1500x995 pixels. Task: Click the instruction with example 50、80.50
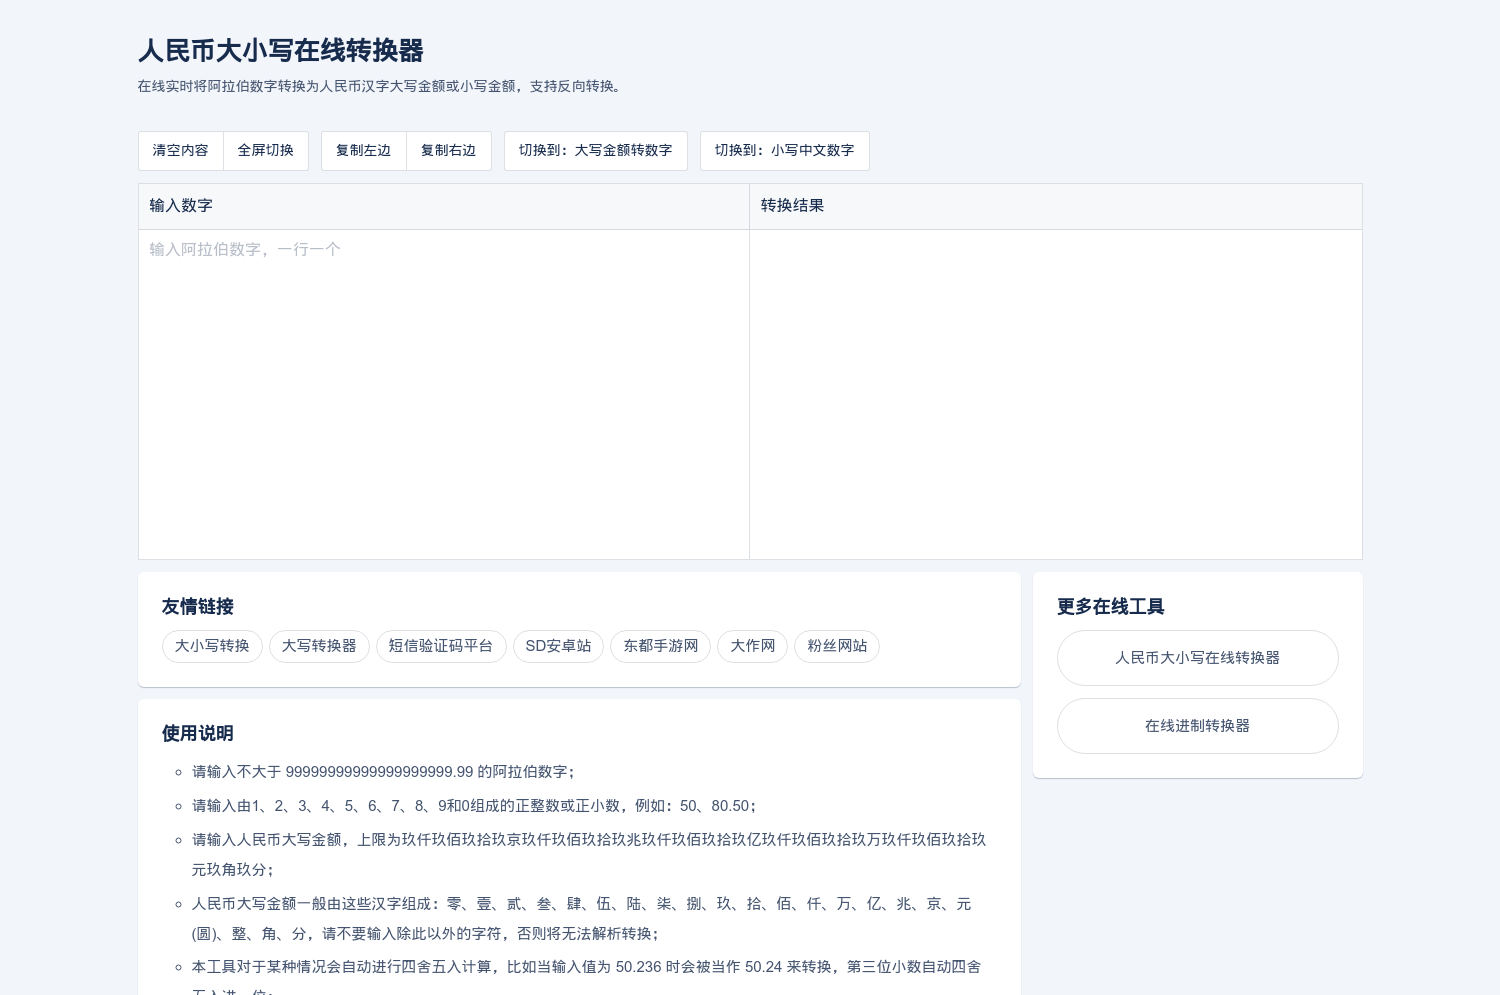[475, 806]
